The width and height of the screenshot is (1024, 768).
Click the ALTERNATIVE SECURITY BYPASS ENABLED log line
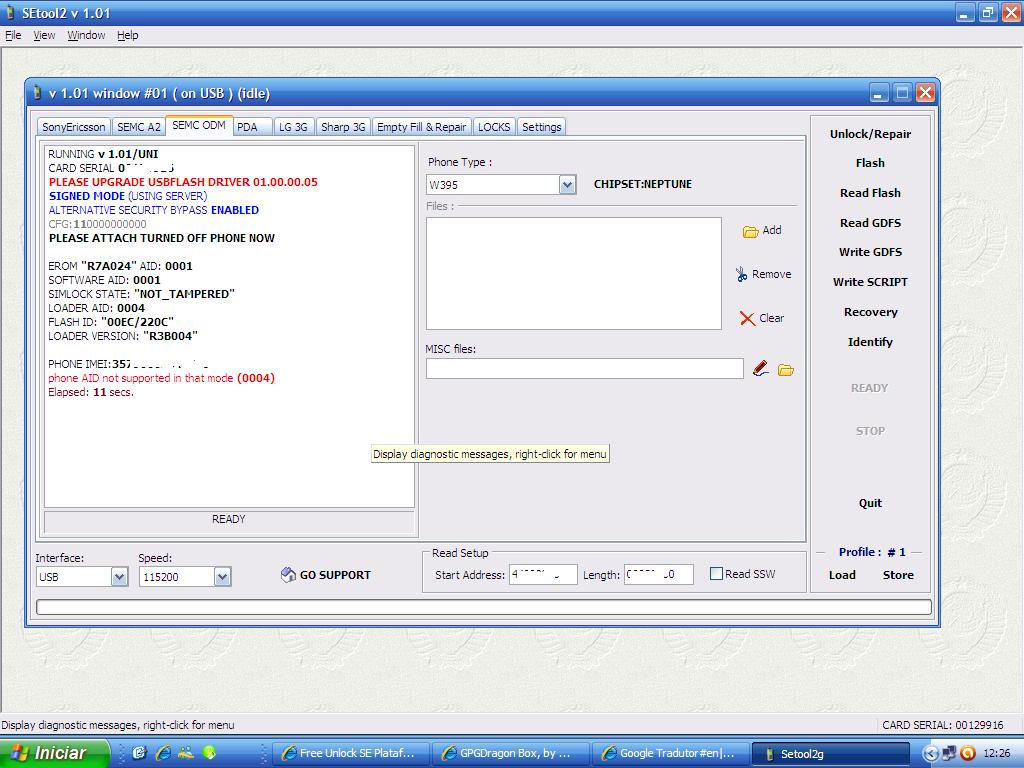153,210
